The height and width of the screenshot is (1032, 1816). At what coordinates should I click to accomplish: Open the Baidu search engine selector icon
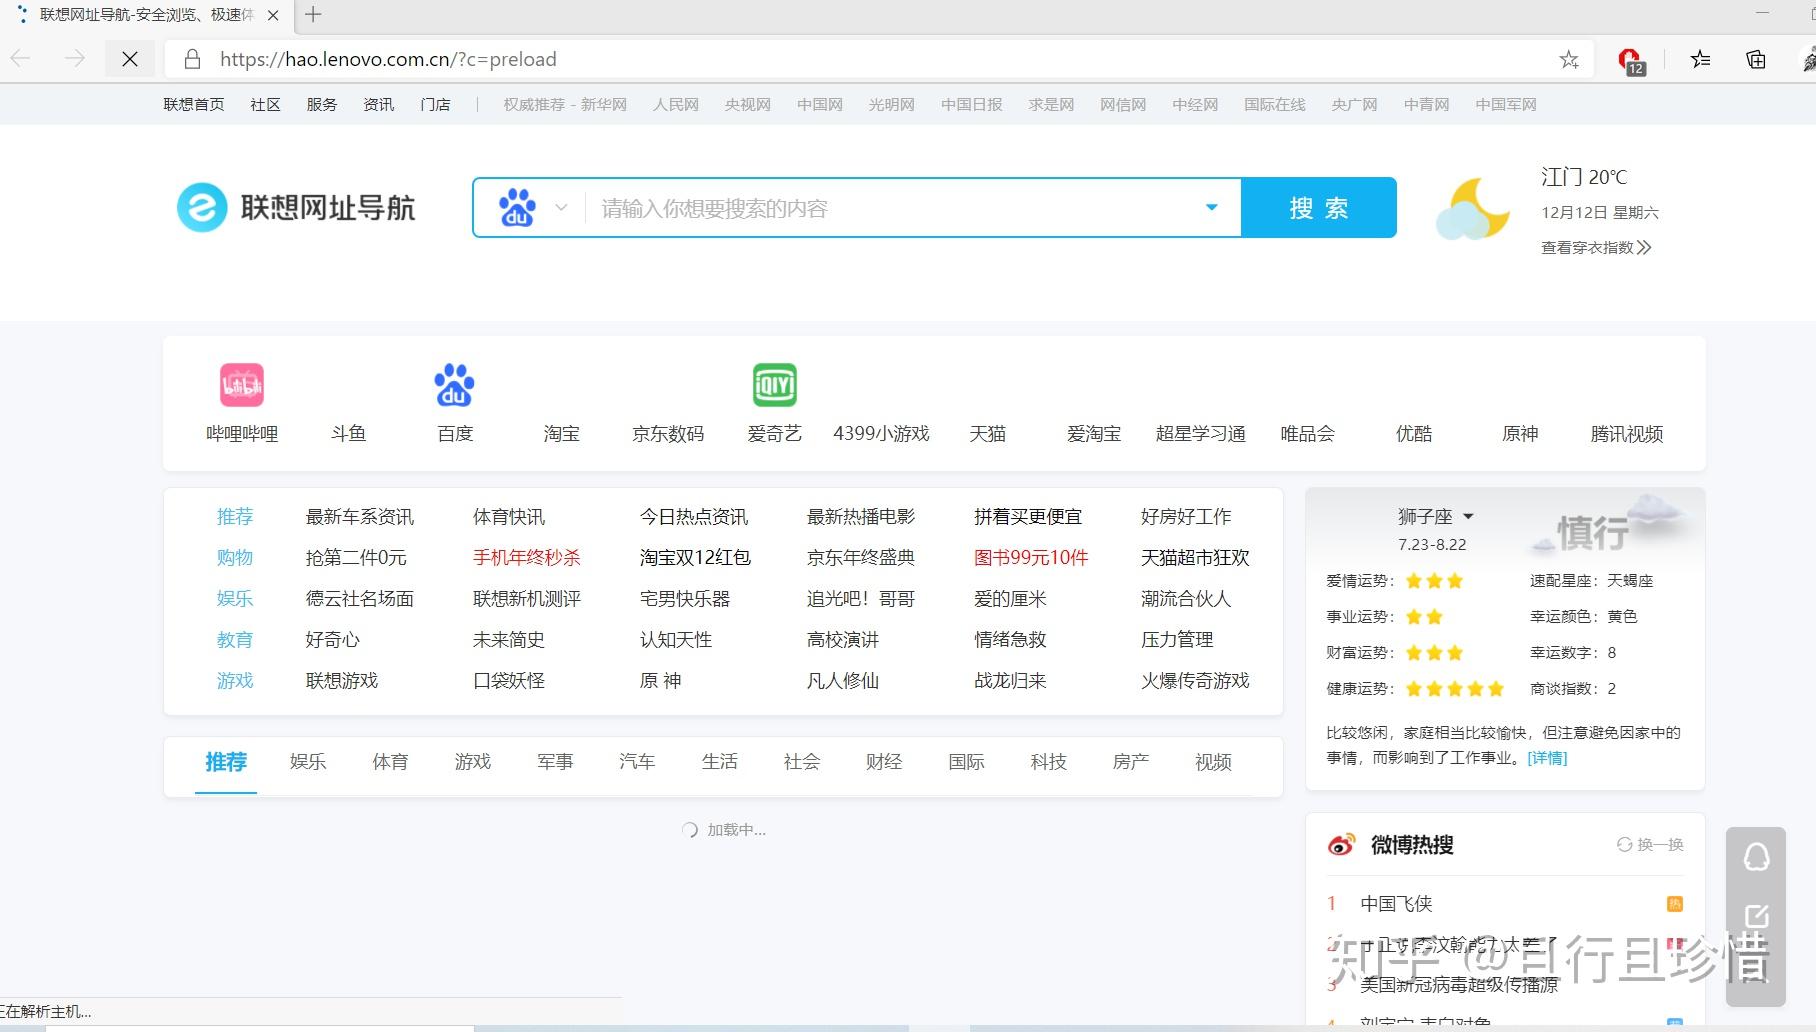click(x=517, y=208)
